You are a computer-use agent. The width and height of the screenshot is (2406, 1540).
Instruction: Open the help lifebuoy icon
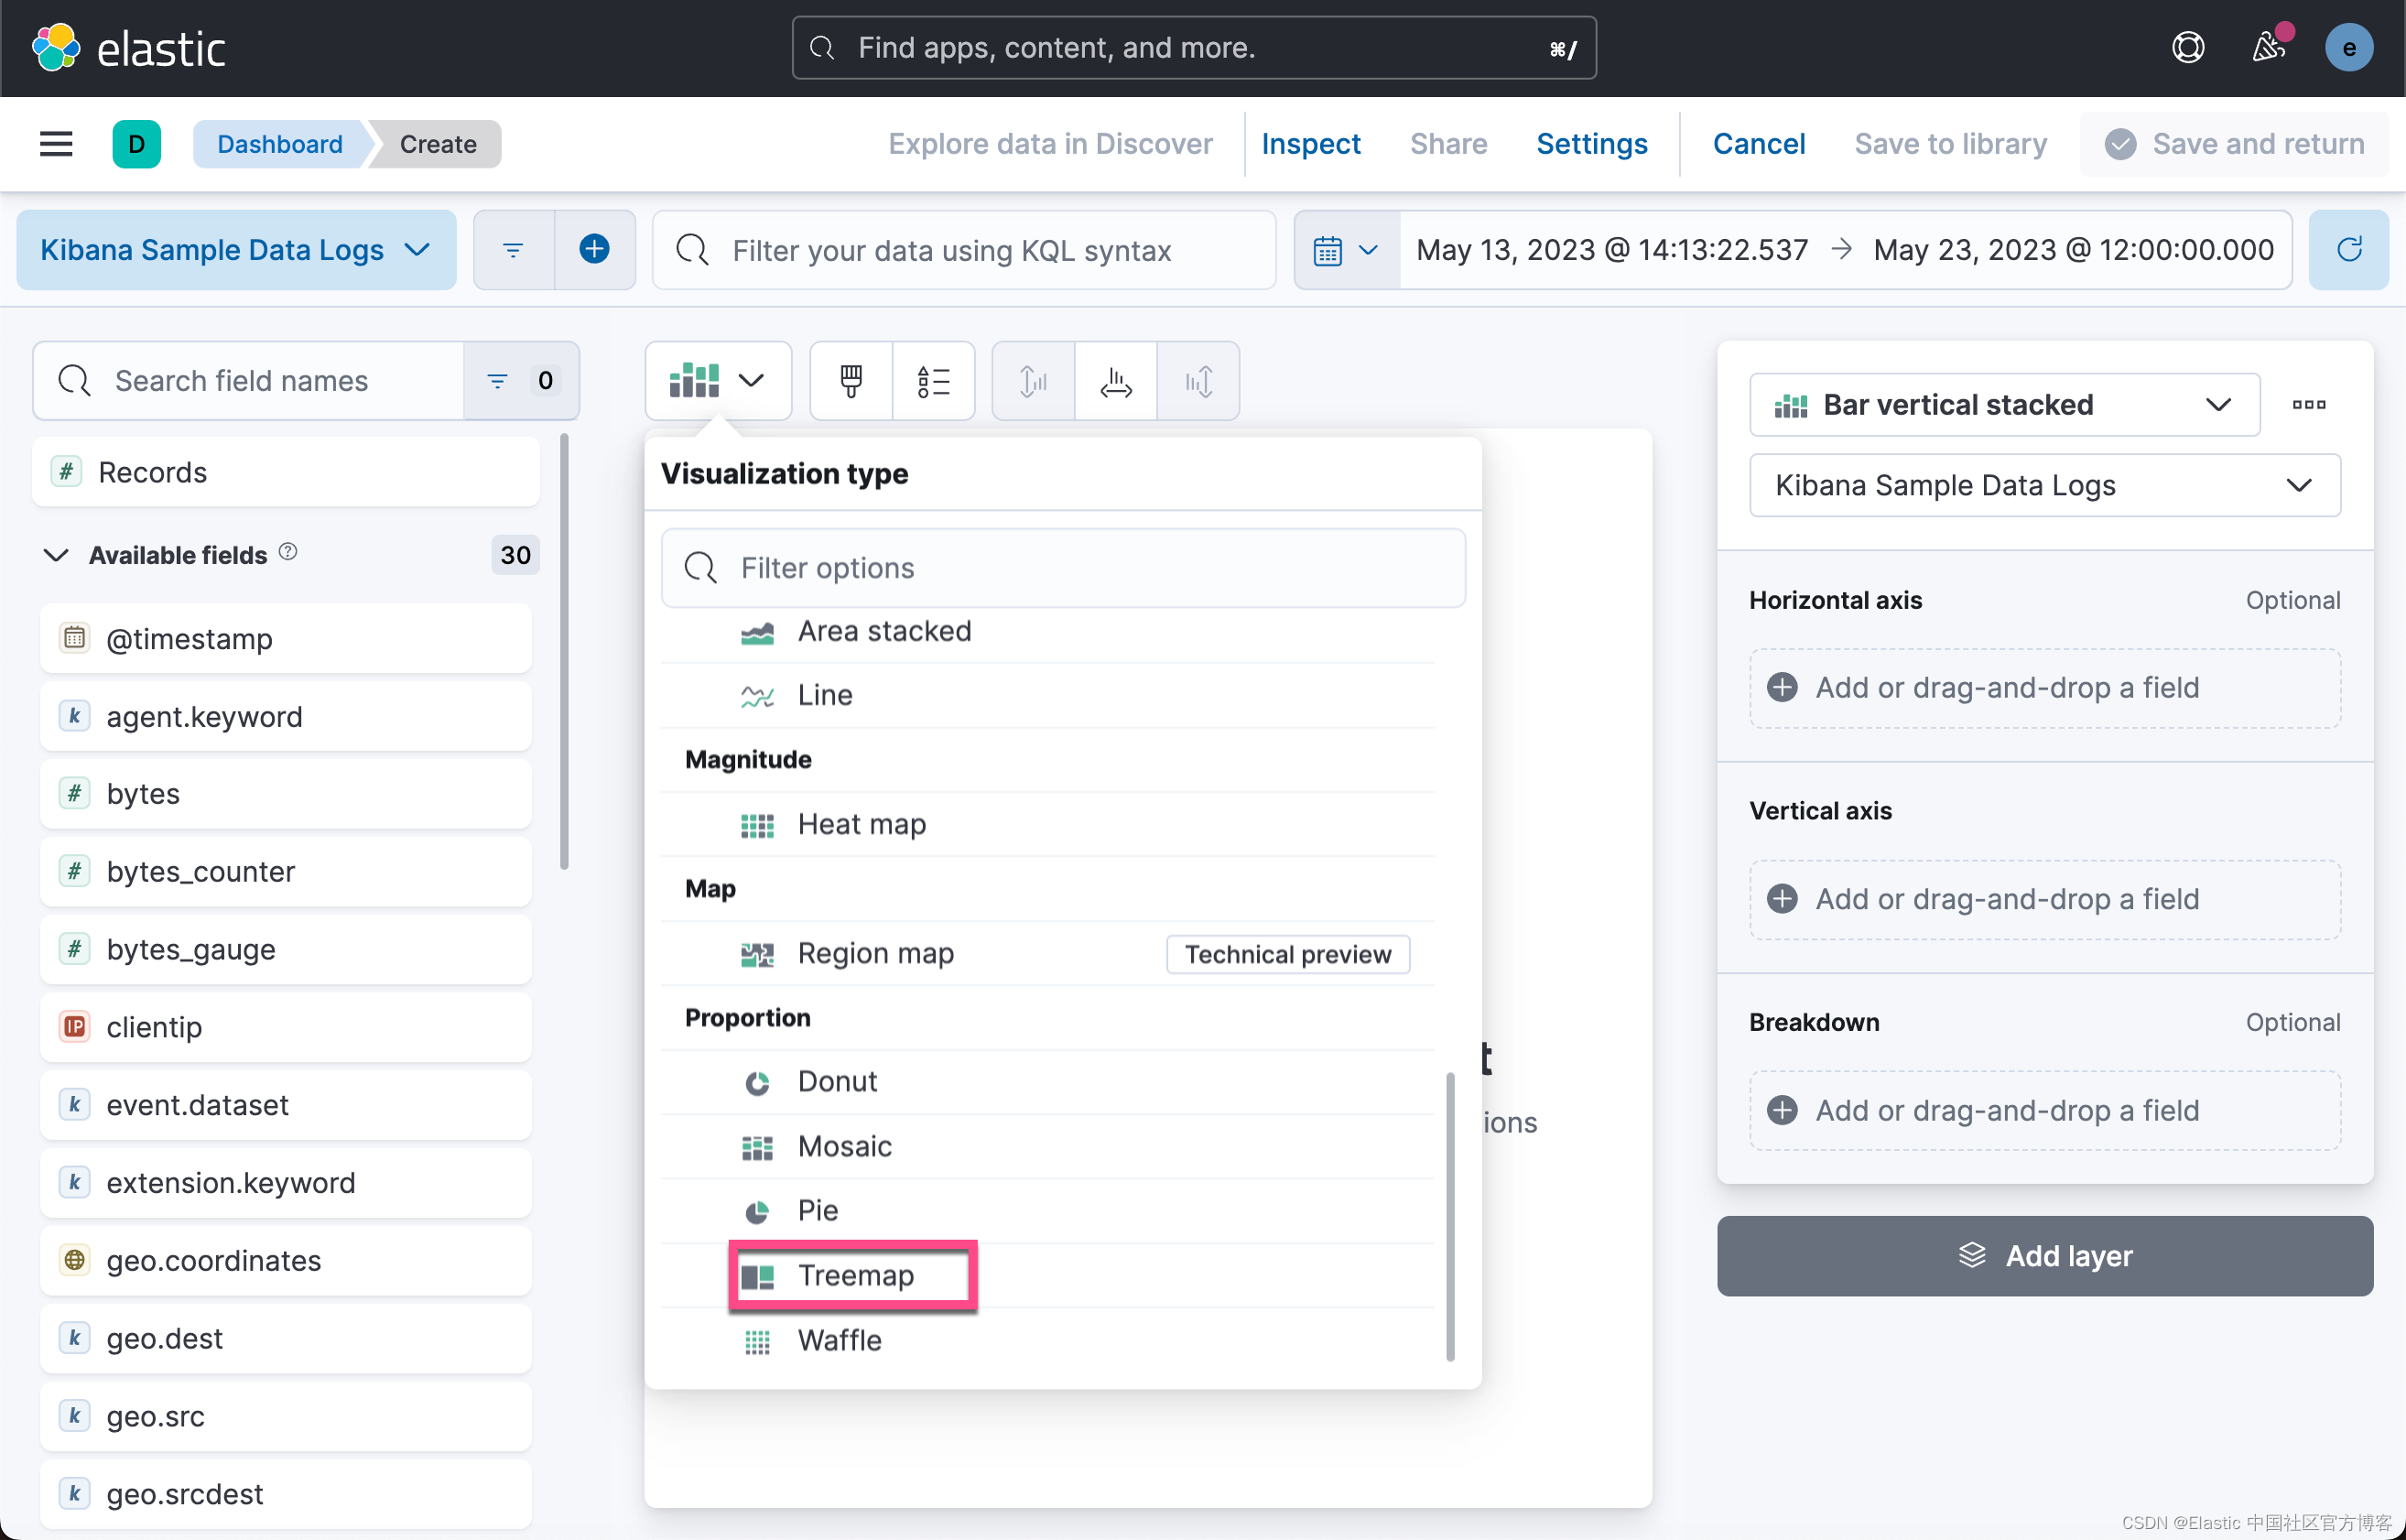[2188, 47]
